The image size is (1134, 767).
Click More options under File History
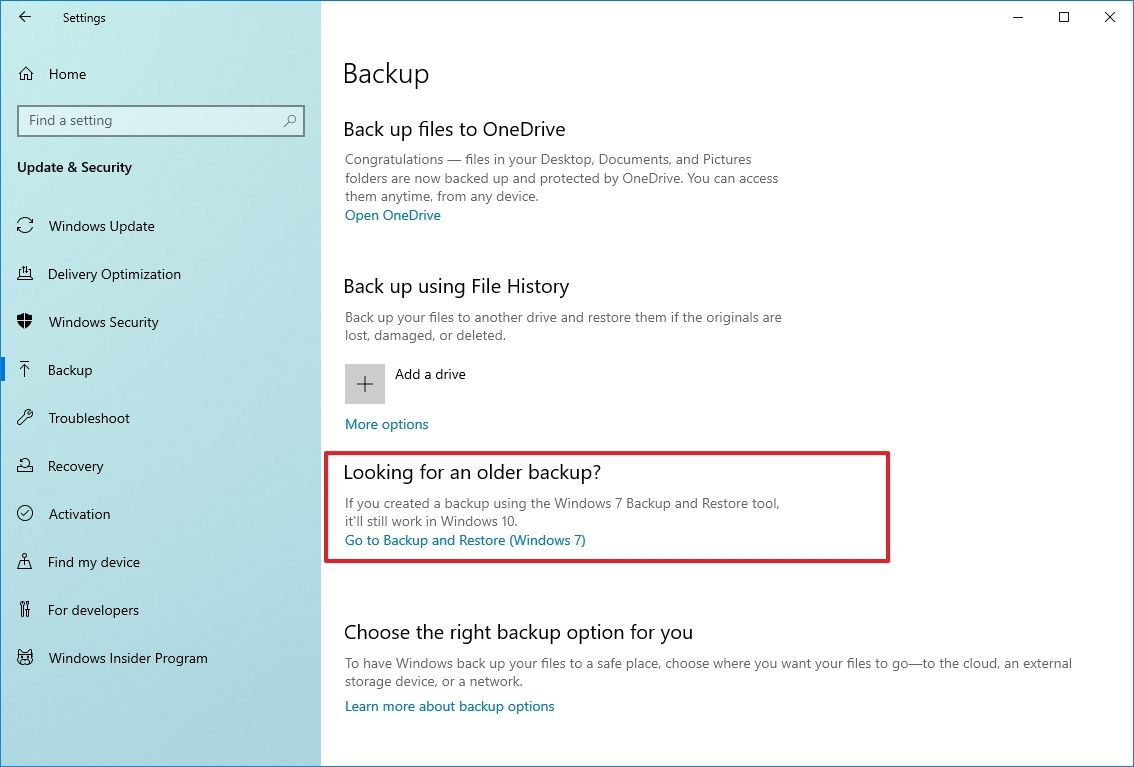point(386,424)
